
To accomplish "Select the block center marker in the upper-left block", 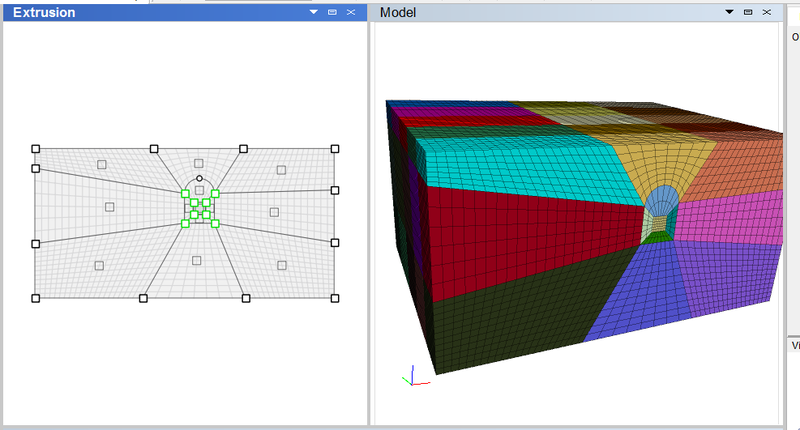I will point(101,164).
